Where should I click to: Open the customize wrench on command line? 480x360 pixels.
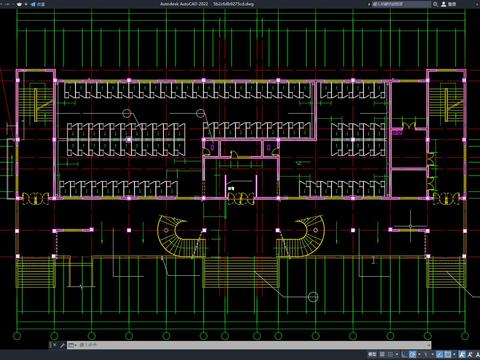(x=62, y=345)
